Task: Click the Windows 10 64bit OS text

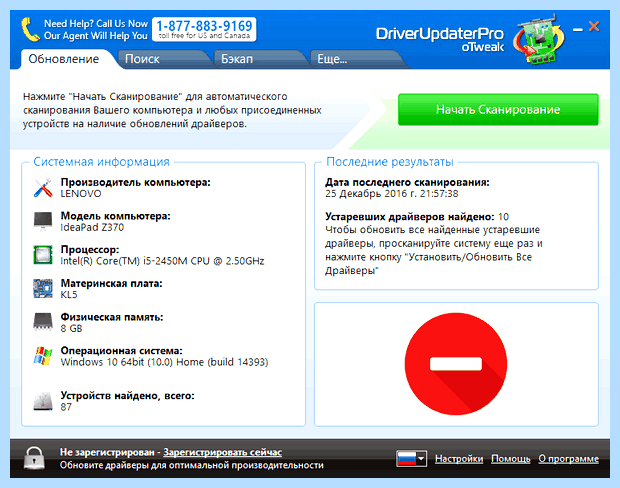Action: pyautogui.click(x=164, y=362)
